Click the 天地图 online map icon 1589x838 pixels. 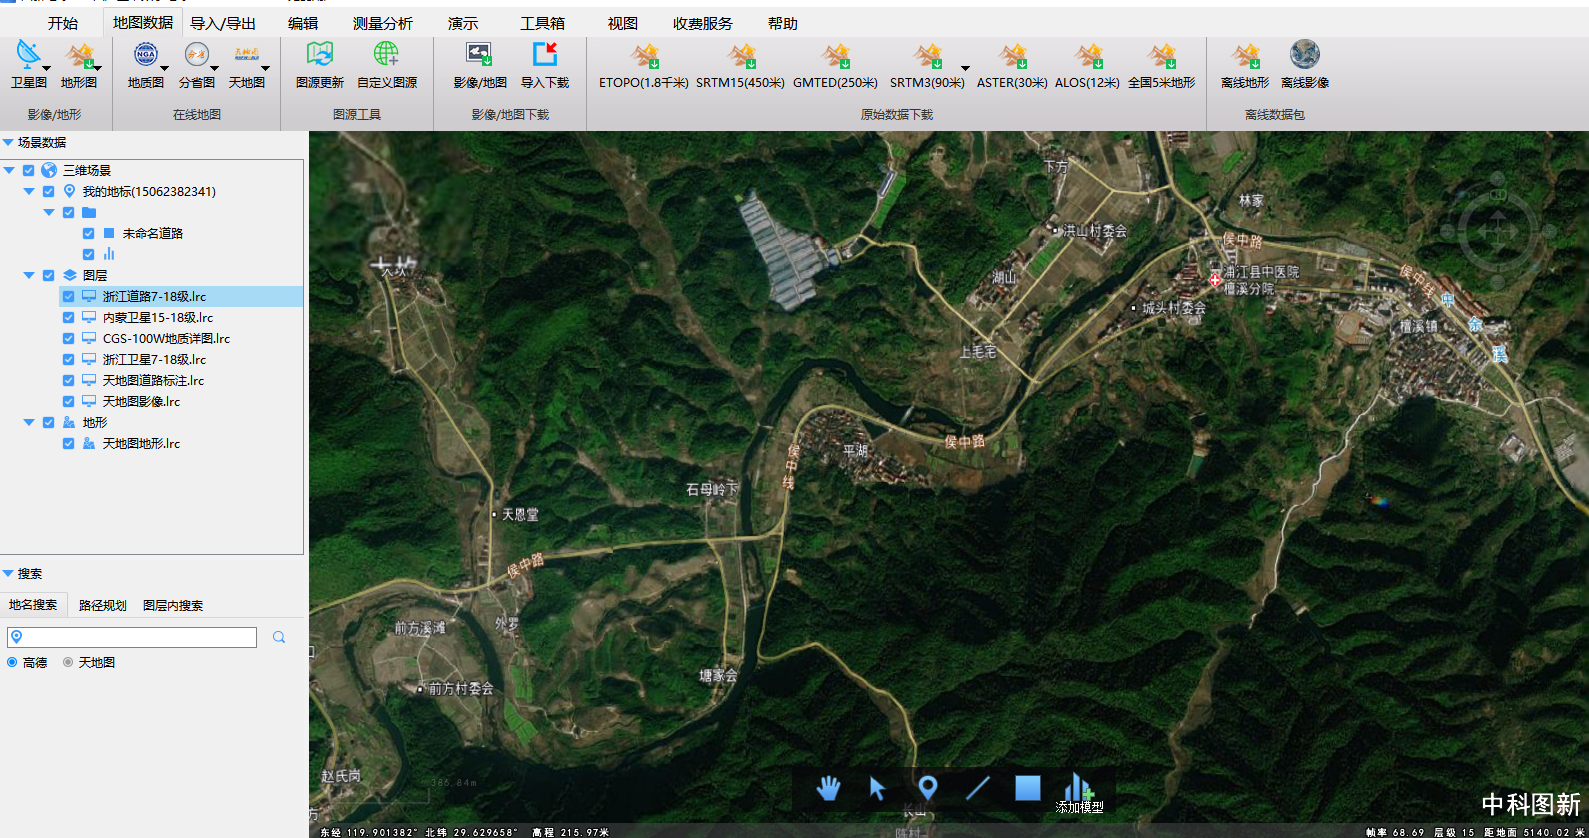point(246,55)
